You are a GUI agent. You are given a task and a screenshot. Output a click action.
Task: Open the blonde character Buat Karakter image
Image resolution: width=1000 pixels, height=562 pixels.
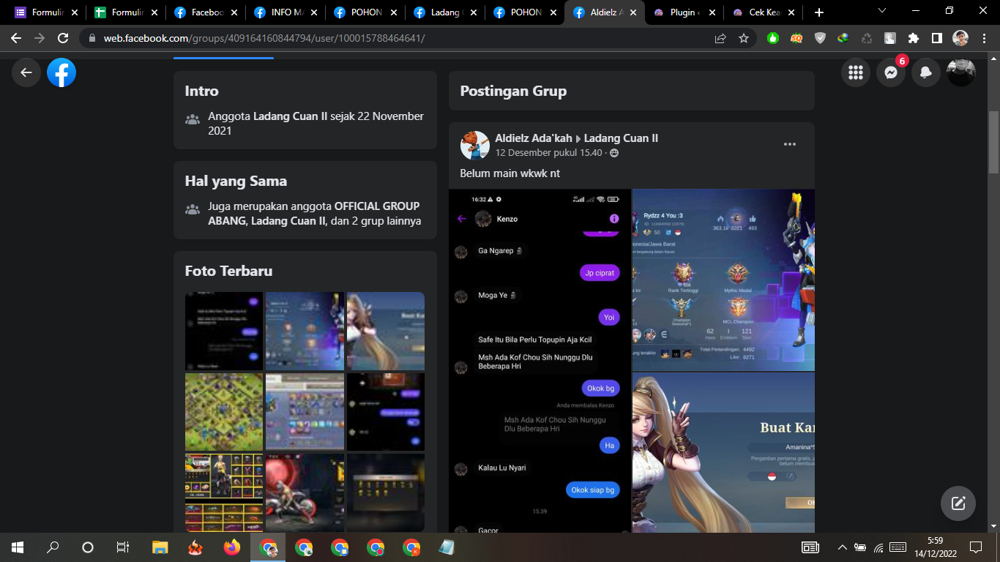(x=723, y=452)
